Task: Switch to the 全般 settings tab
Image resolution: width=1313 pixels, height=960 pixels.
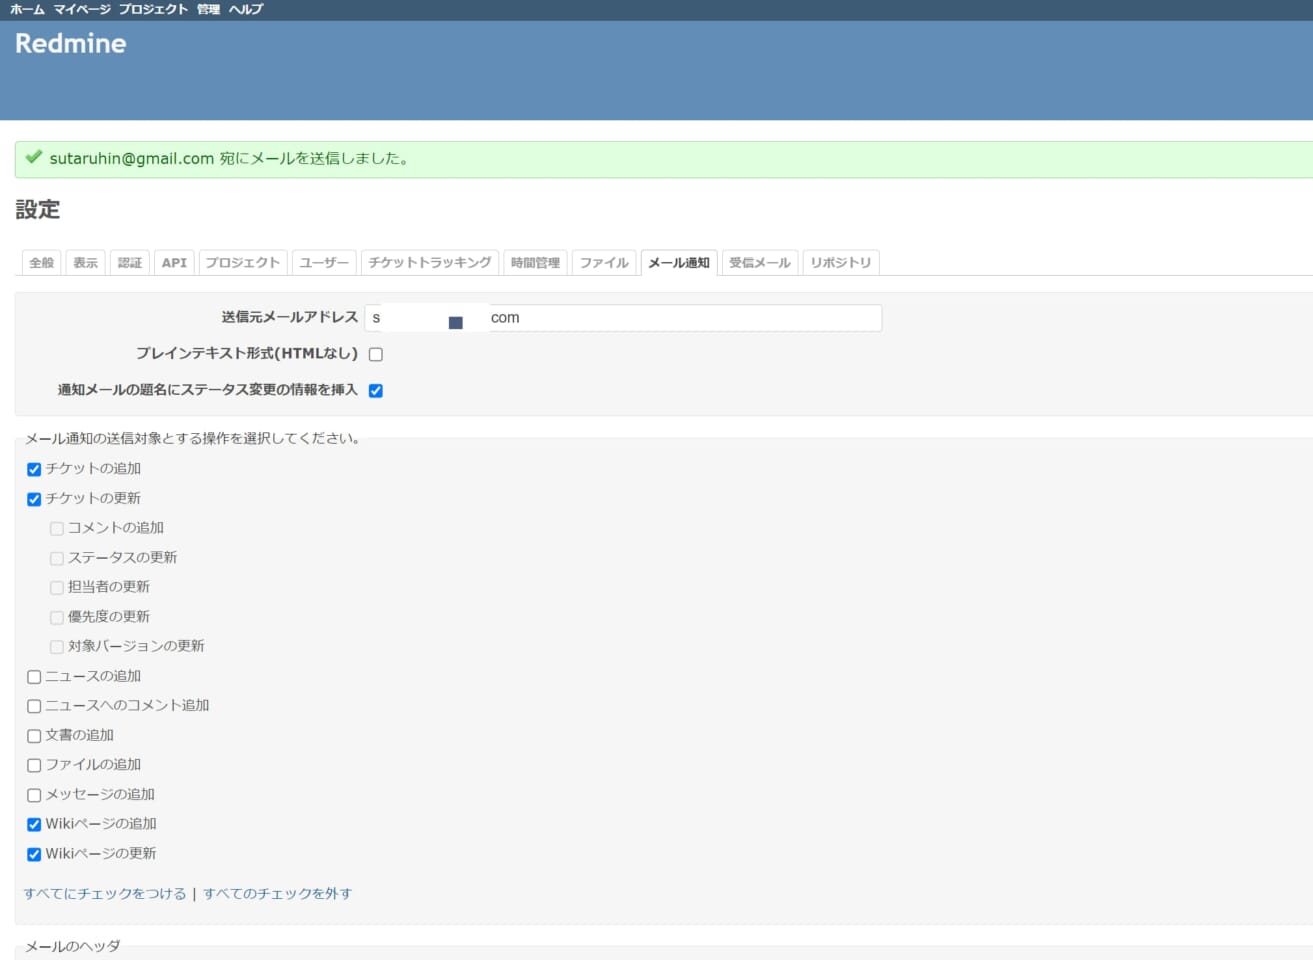Action: tap(42, 263)
